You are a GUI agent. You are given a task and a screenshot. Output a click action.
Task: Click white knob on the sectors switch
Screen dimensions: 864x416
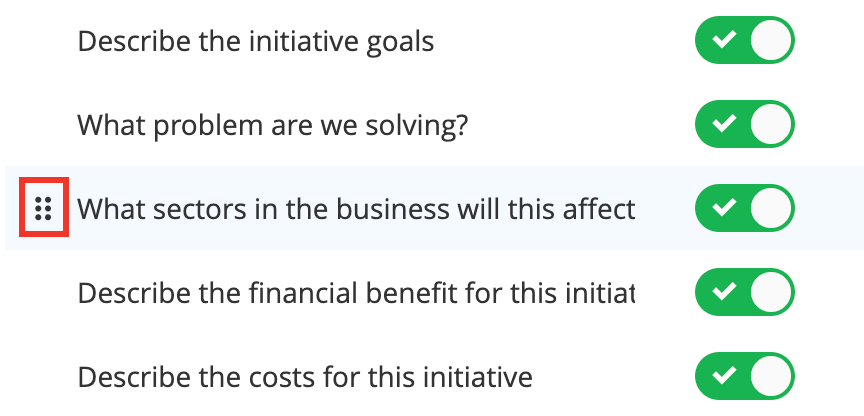pyautogui.click(x=770, y=208)
